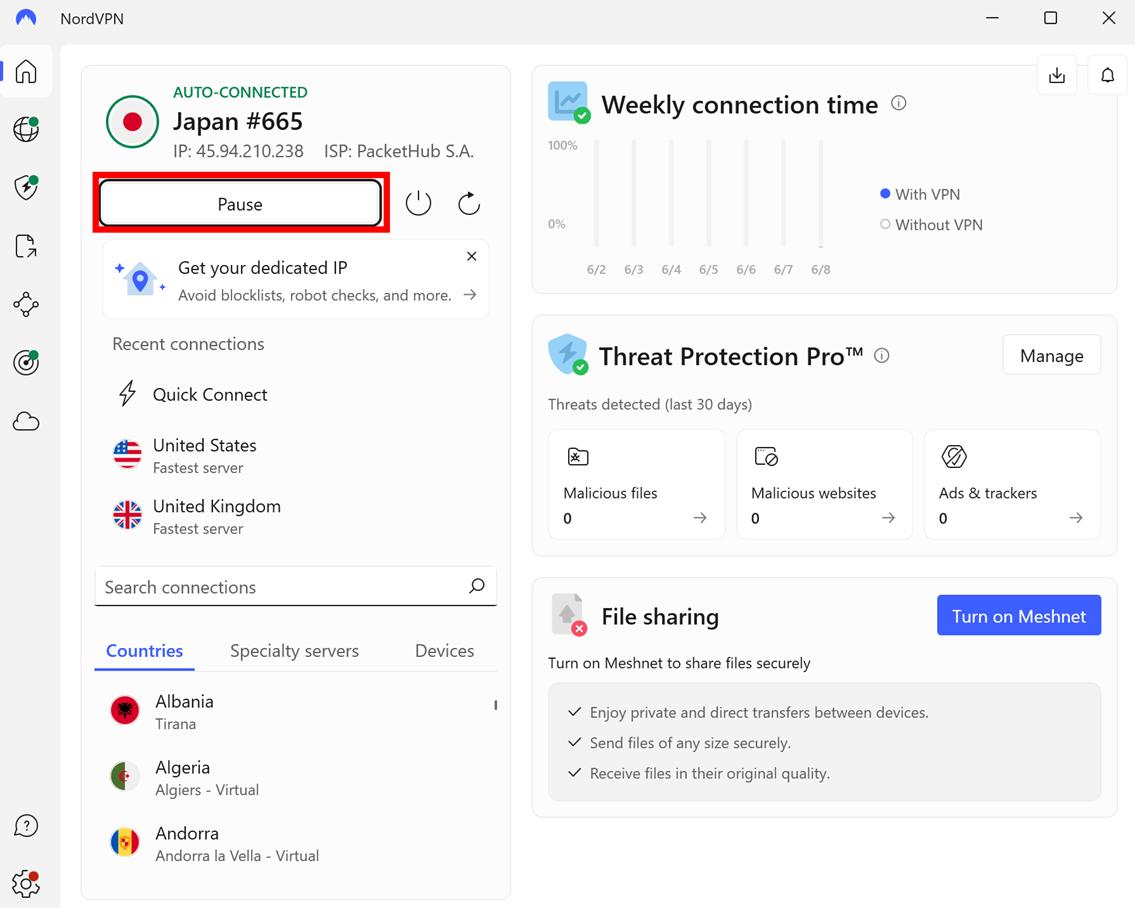Click the Quick Connect lightning icon
Image resolution: width=1135 pixels, height=908 pixels.
pyautogui.click(x=127, y=393)
